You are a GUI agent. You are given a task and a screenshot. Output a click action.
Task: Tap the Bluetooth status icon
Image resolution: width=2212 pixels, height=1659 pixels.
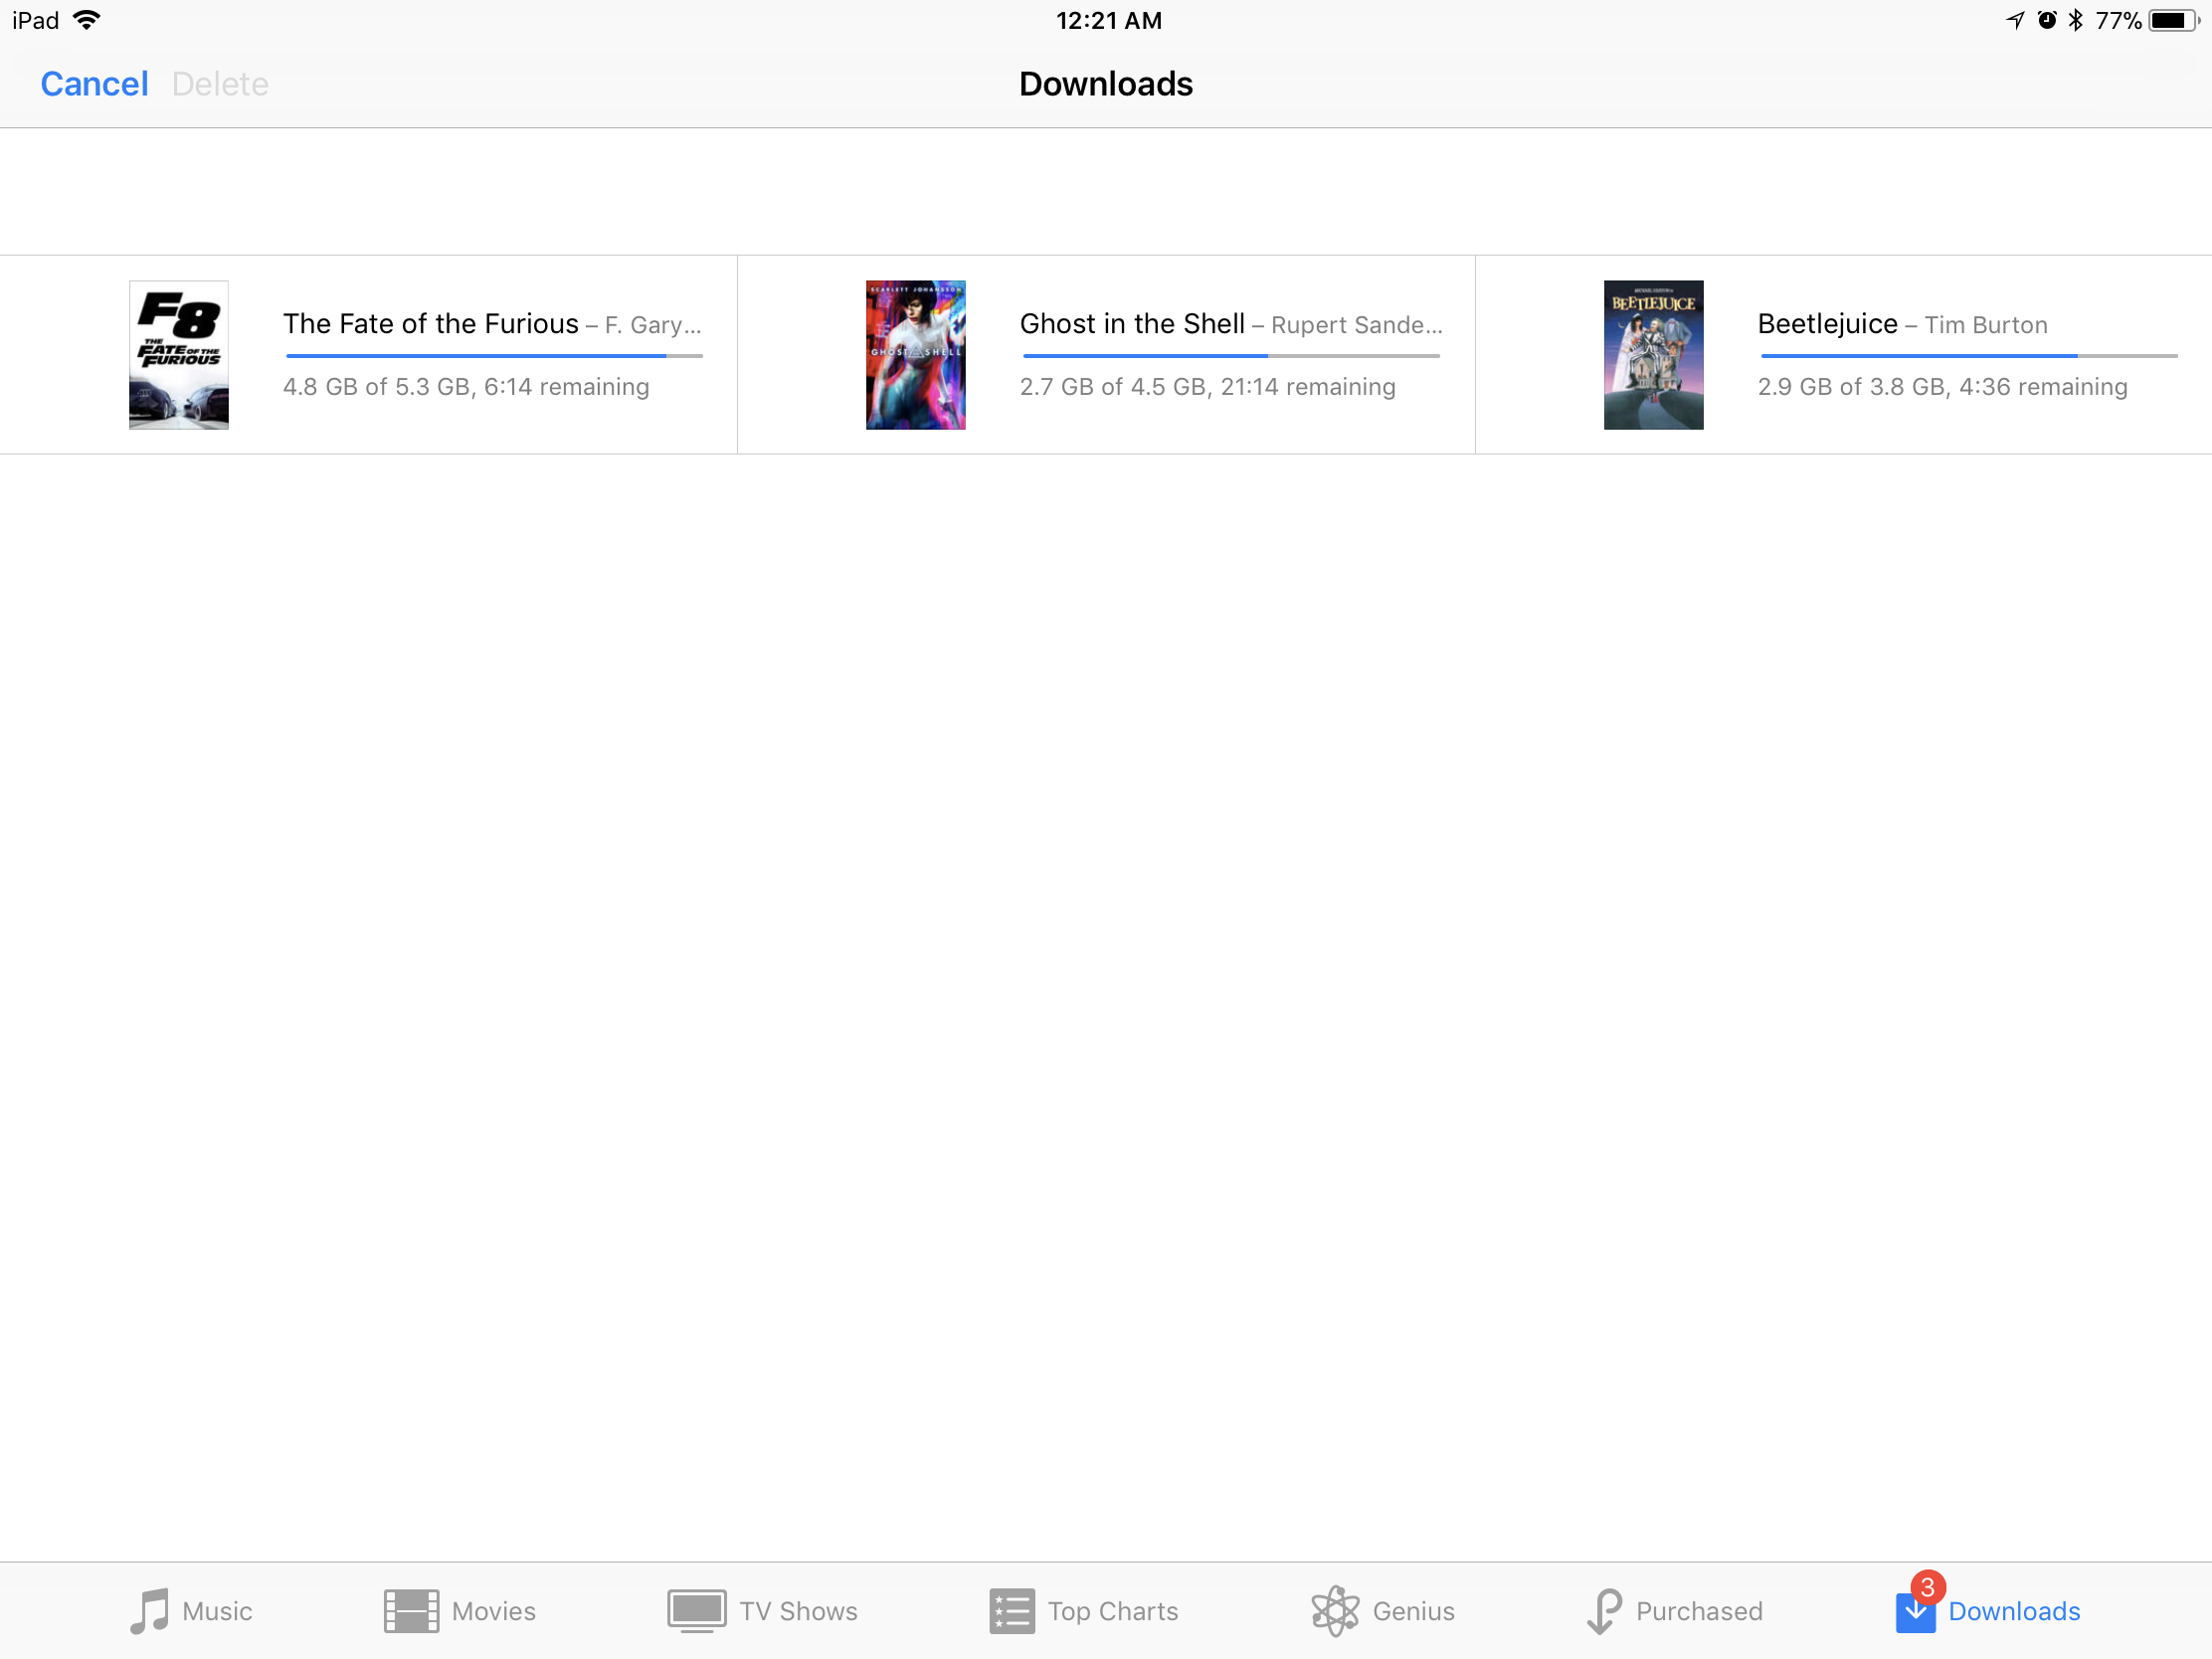pyautogui.click(x=2075, y=20)
